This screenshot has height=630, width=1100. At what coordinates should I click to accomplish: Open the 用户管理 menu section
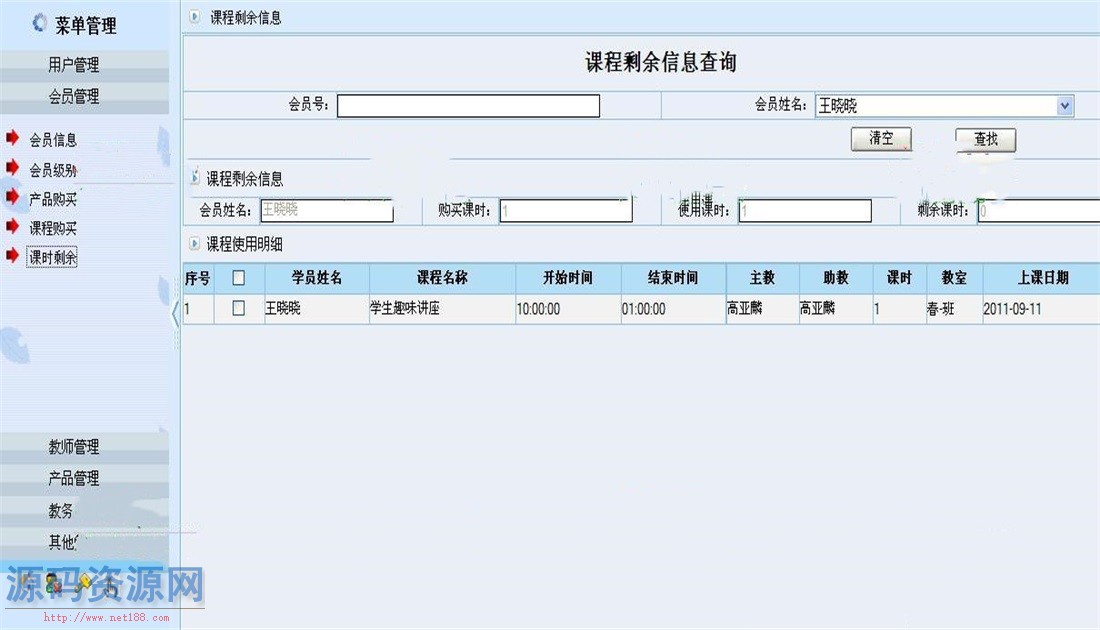tap(84, 65)
